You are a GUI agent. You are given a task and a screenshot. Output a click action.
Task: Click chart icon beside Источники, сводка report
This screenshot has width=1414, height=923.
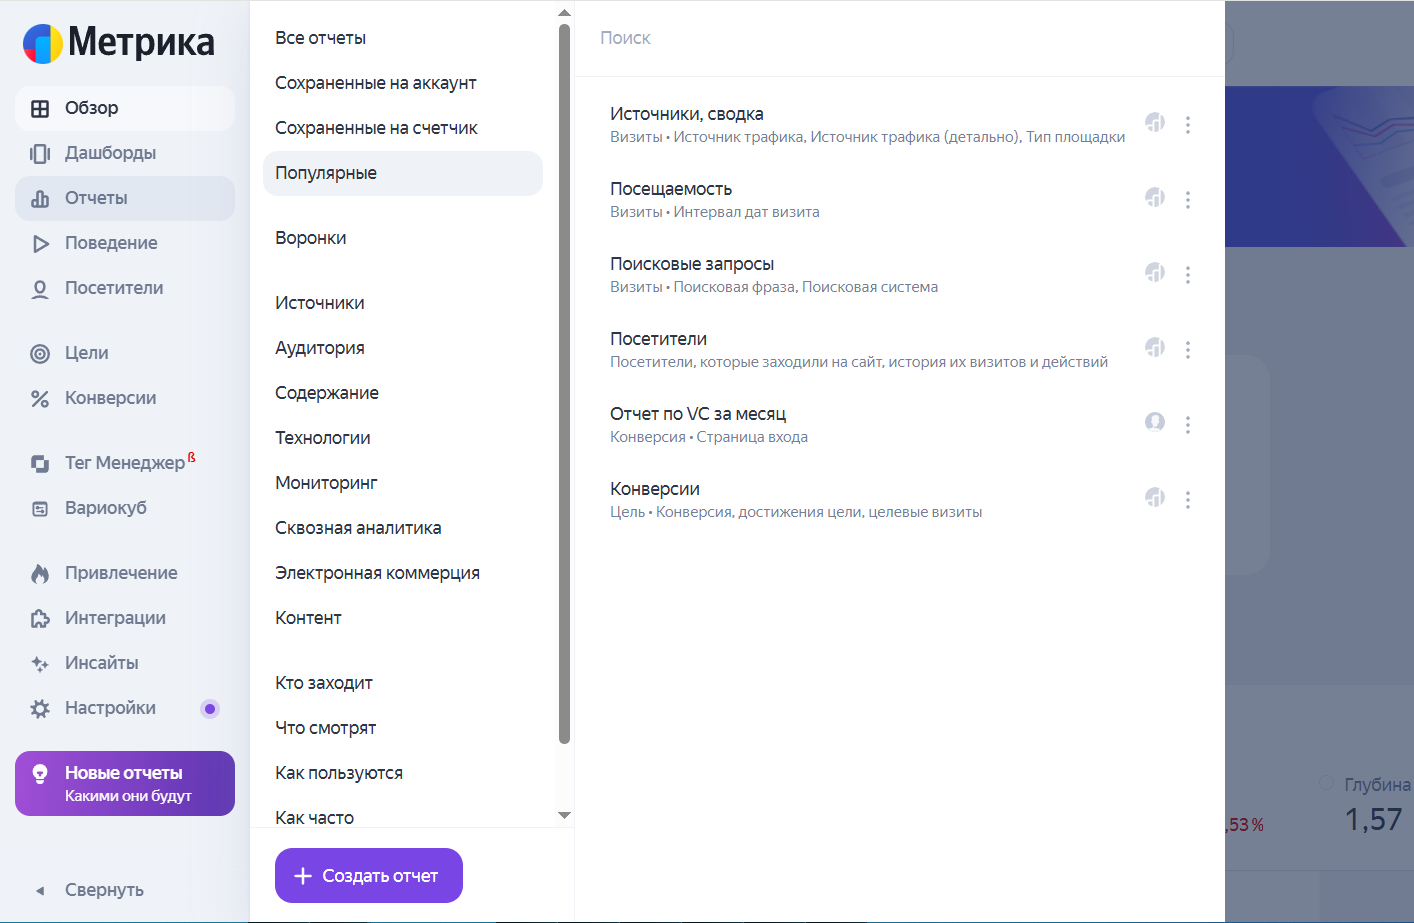(x=1155, y=122)
